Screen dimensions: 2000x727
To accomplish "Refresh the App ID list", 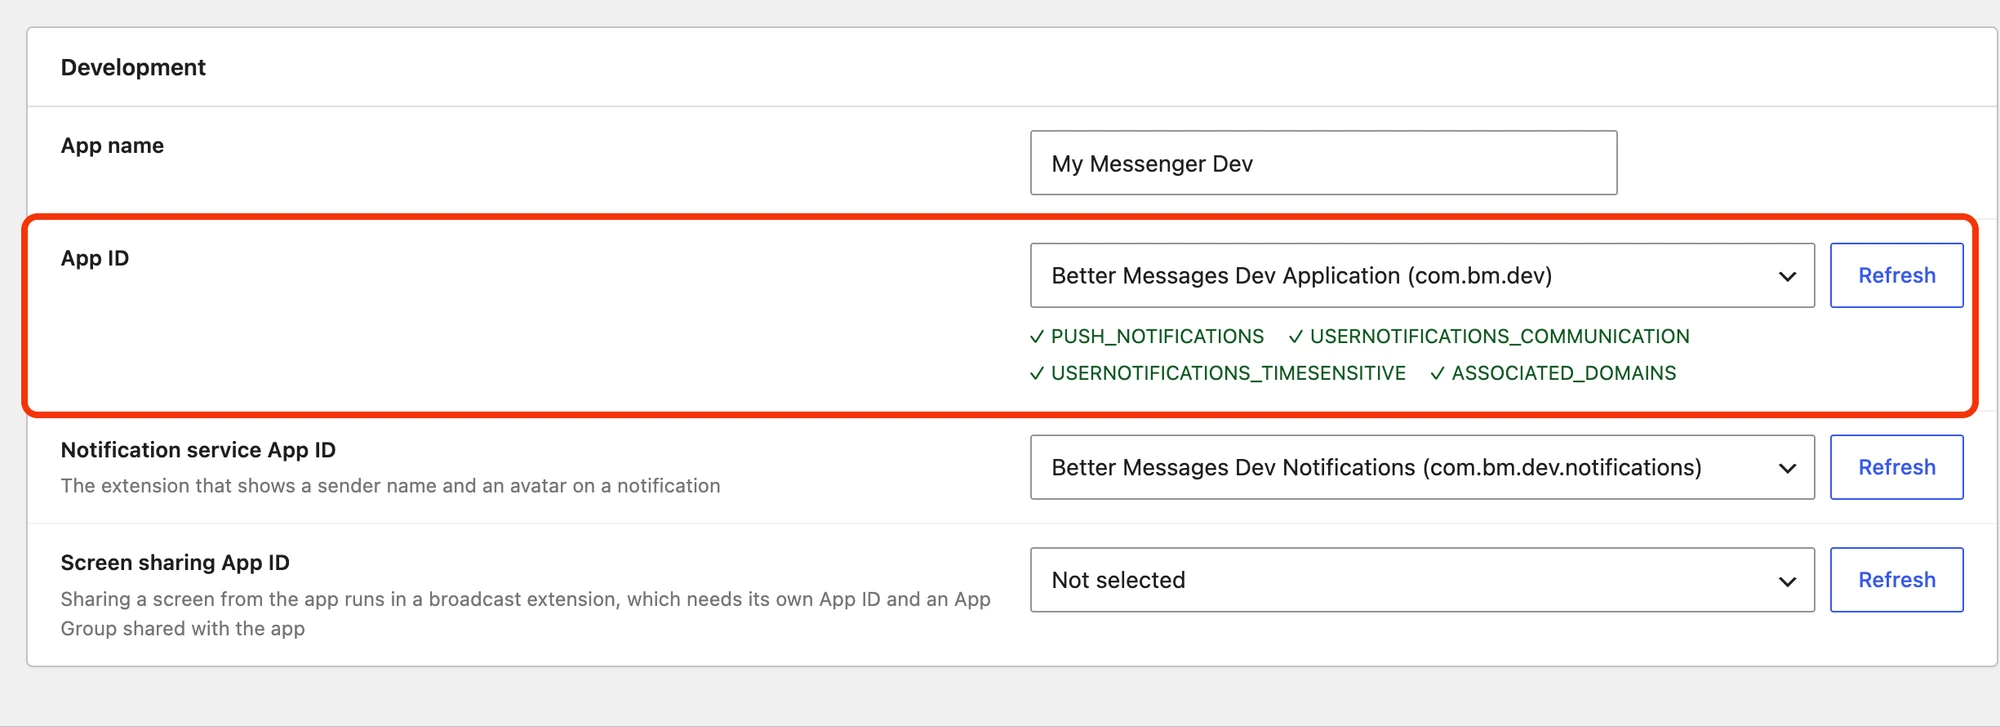I will [x=1897, y=275].
